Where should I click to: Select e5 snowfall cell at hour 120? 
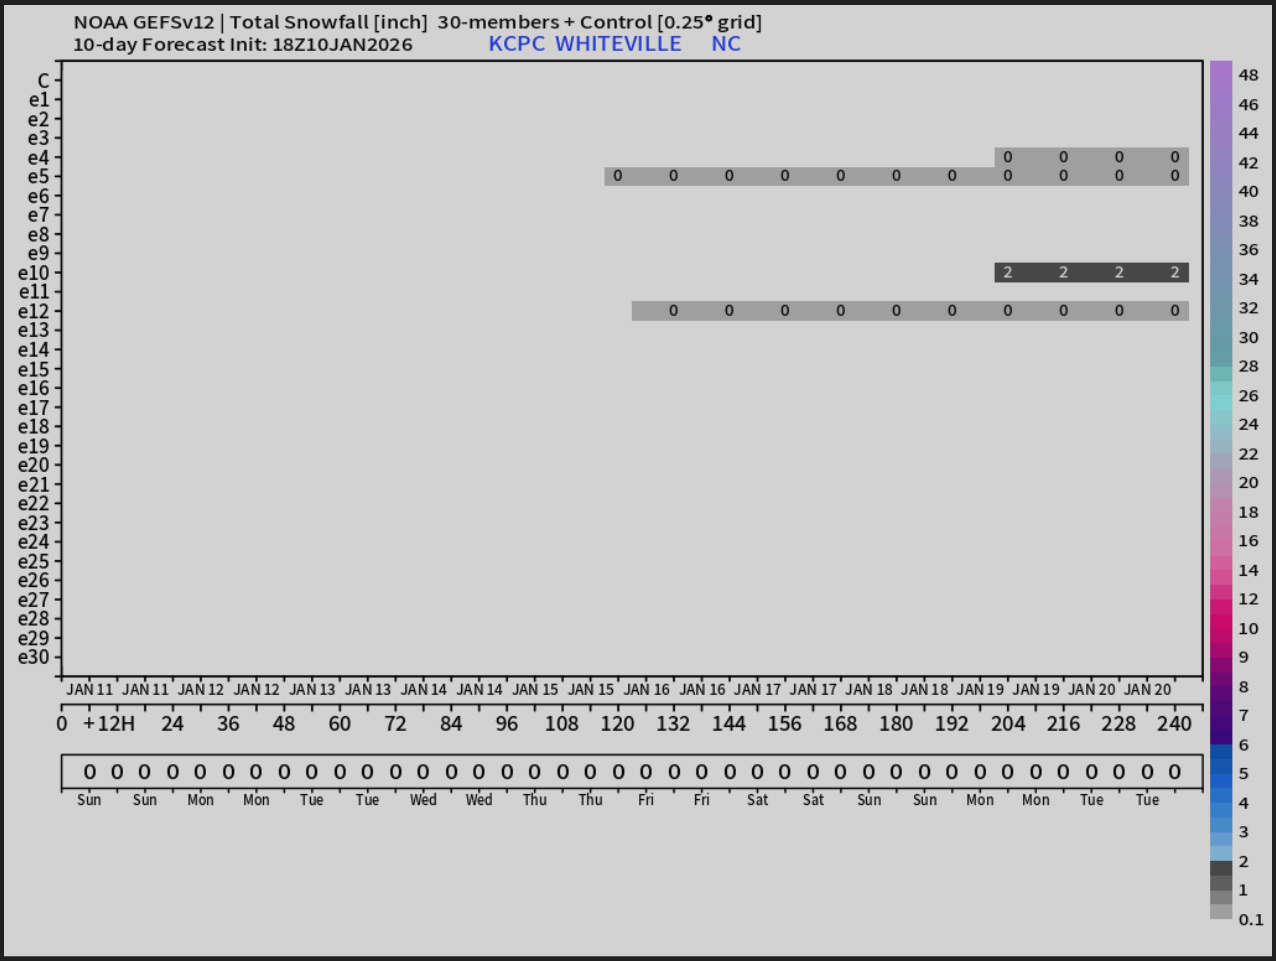(x=617, y=176)
